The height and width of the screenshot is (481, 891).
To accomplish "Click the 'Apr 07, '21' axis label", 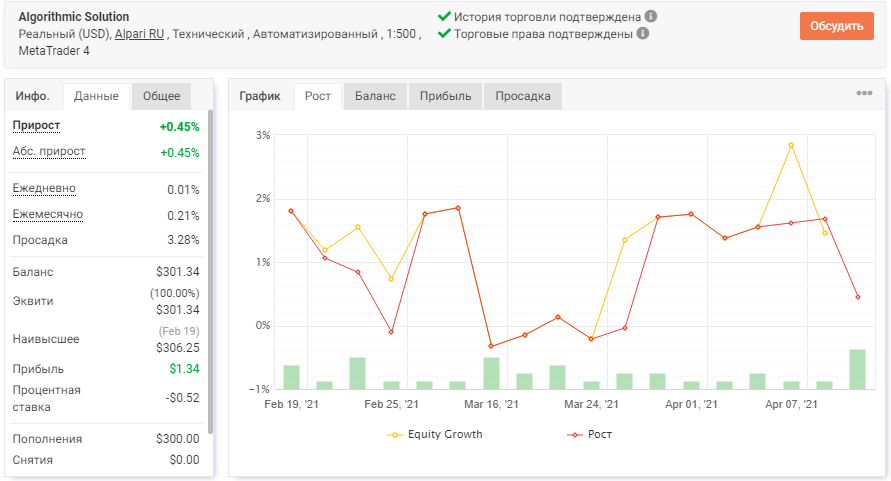I will tap(791, 404).
